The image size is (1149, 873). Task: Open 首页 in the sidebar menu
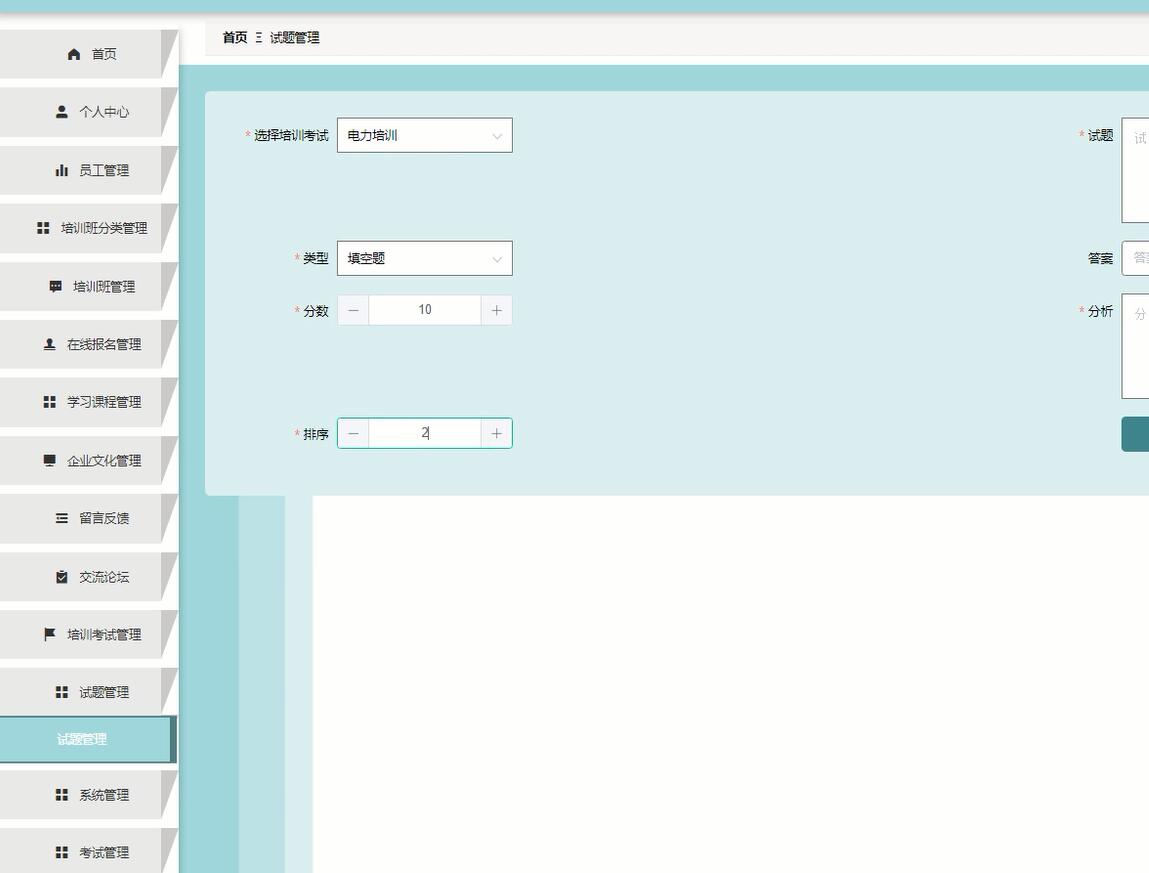[88, 54]
